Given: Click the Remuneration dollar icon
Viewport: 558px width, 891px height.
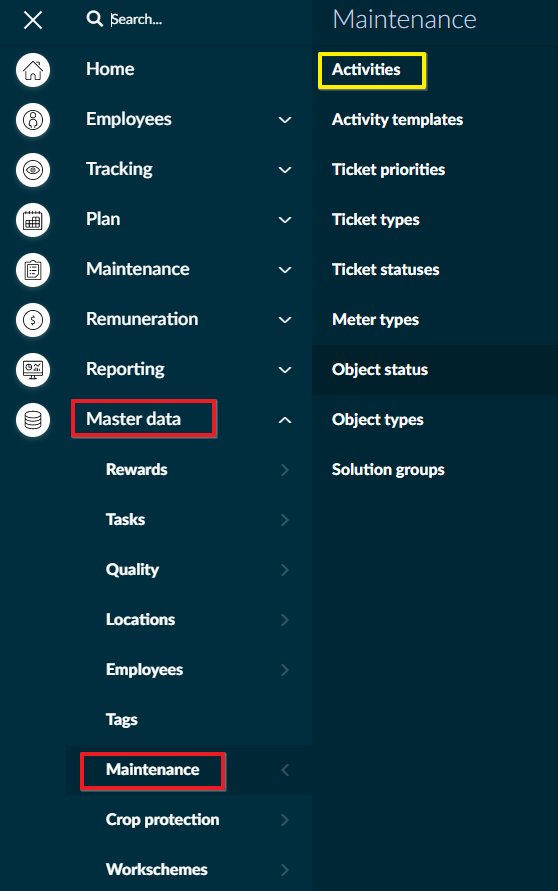Looking at the screenshot, I should coord(33,320).
